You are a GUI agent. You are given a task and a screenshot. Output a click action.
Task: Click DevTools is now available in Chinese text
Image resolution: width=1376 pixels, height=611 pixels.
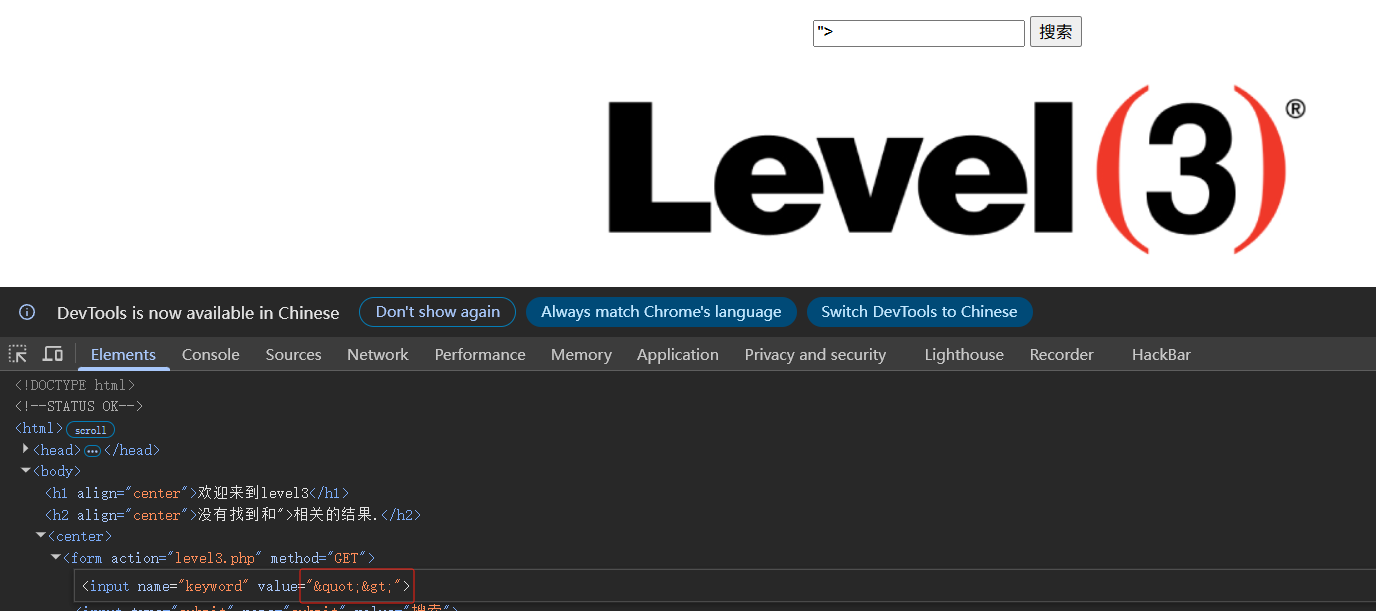[x=198, y=313]
